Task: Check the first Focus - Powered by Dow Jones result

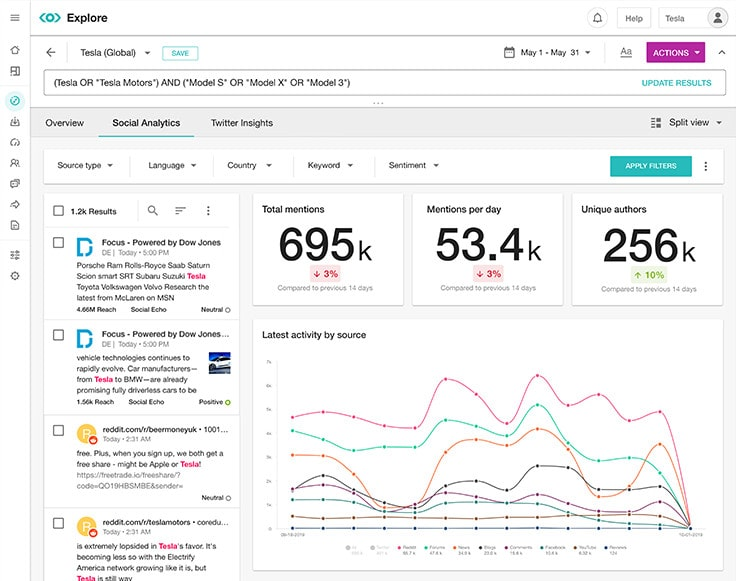Action: tap(58, 243)
